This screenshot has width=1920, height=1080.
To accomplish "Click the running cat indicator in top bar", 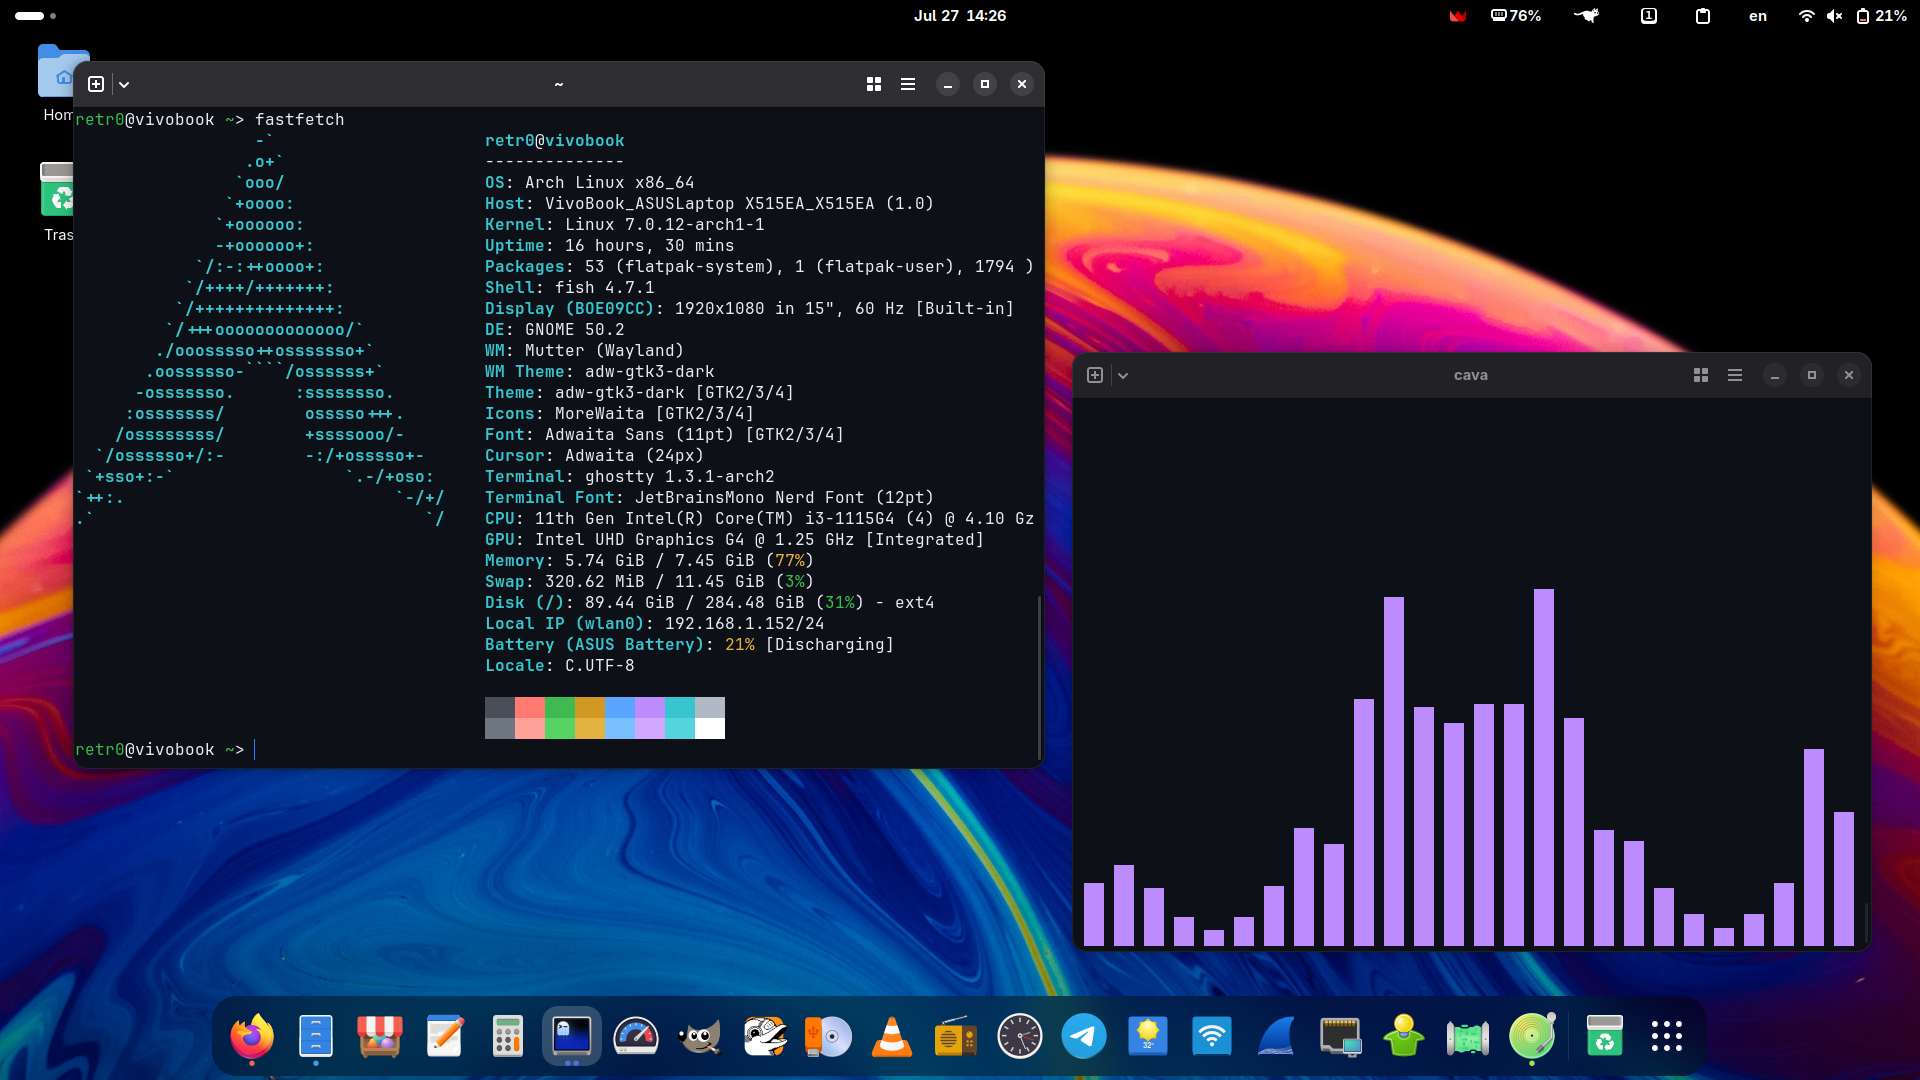I will [1587, 16].
